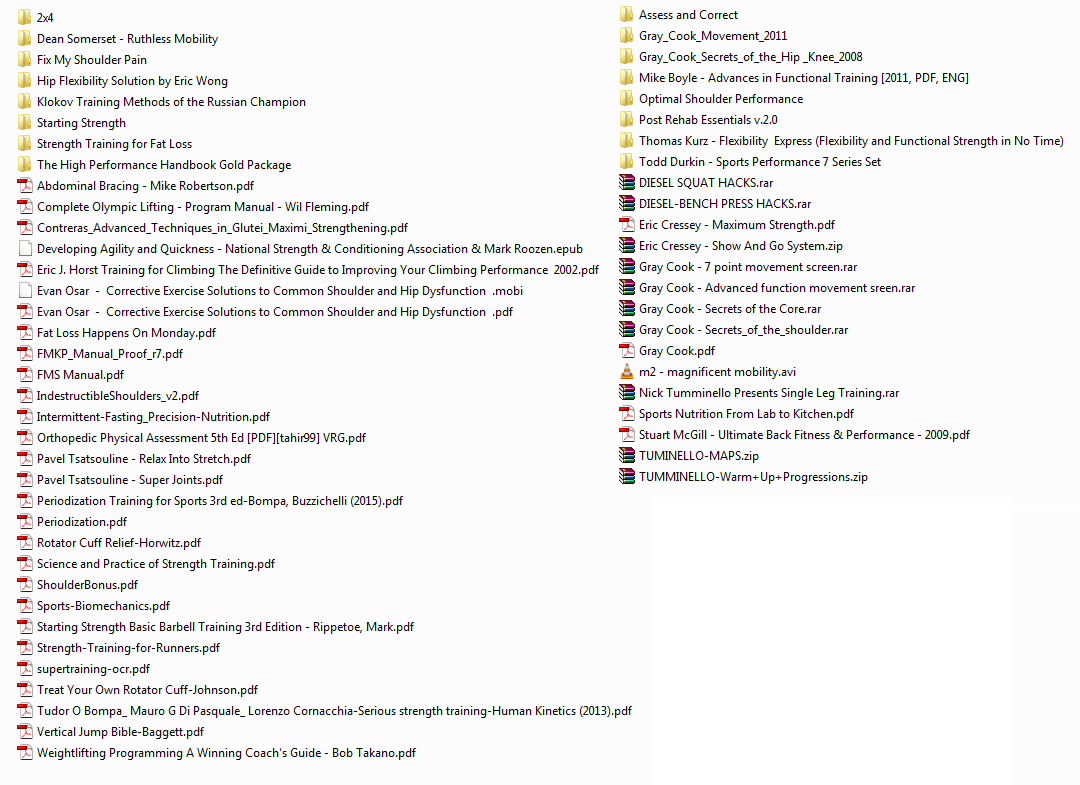Viewport: 1080px width, 785px height.
Task: Click the RAR archive icon for DIESEL SQUAT HACKS.rar
Action: click(x=627, y=182)
